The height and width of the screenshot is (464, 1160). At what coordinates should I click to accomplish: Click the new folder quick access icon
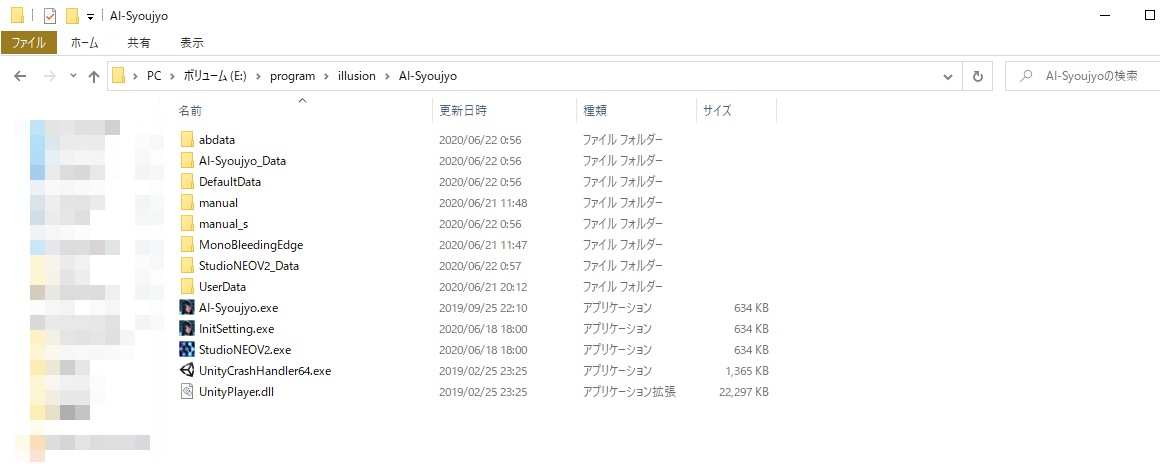point(72,16)
